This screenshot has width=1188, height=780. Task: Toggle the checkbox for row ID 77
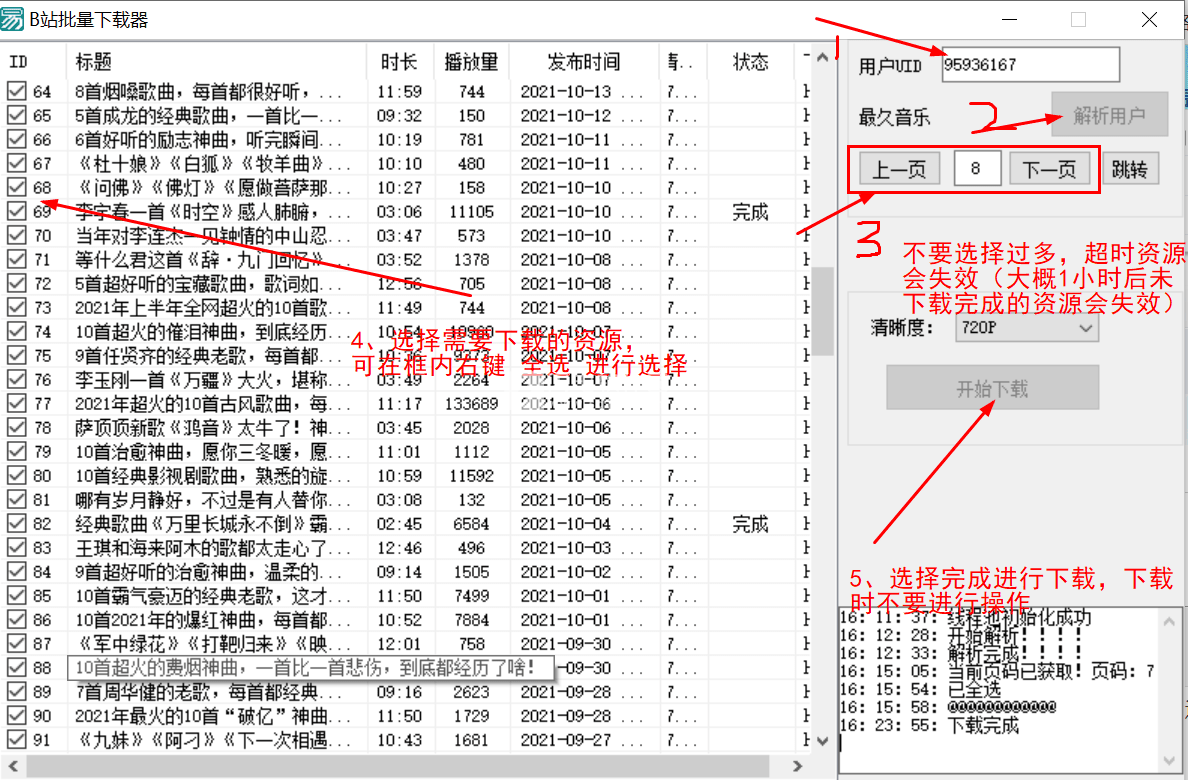(16, 403)
